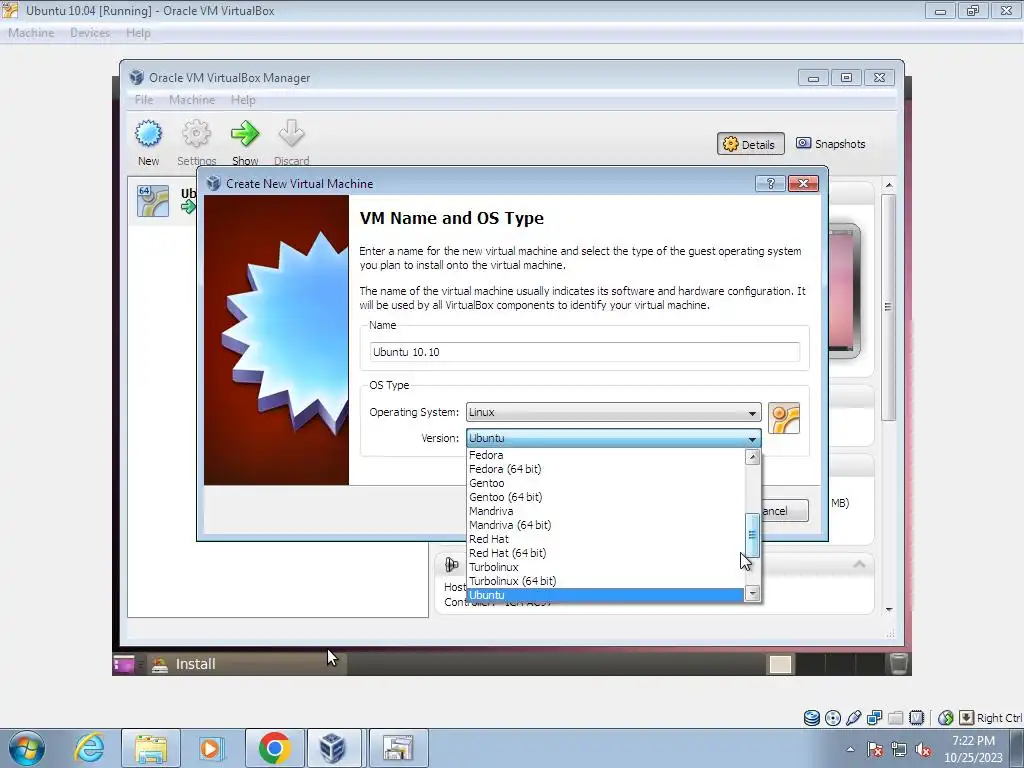Click the details pane vertical scrollbar in the Manager
The height and width of the screenshot is (768, 1024).
click(x=888, y=307)
